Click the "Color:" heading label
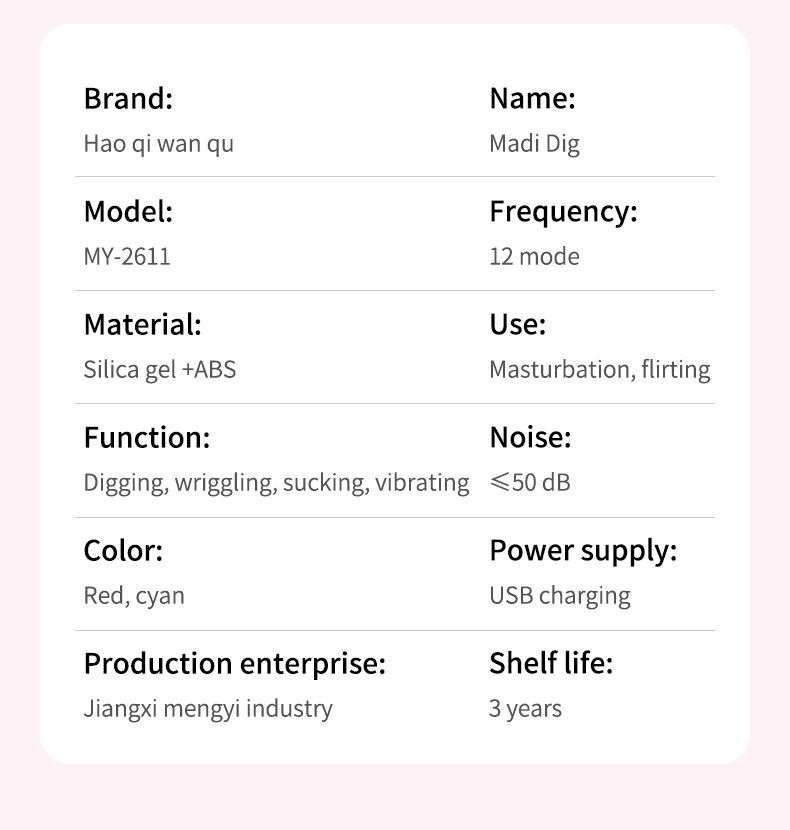 [123, 551]
